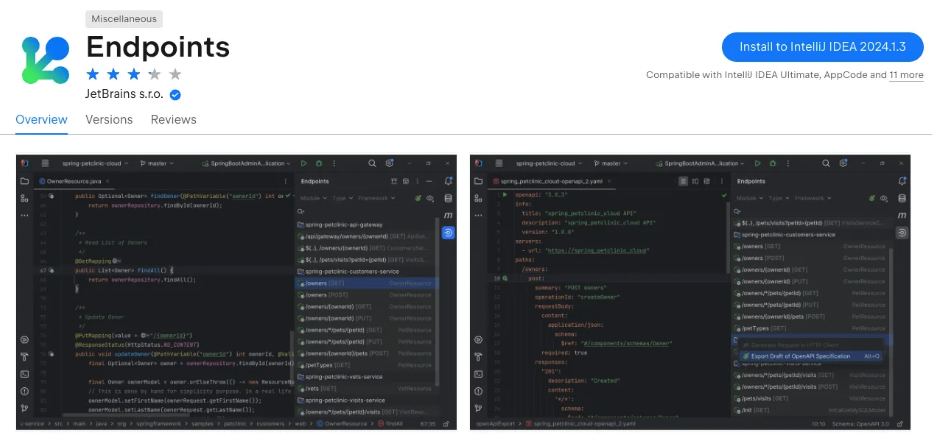932x444 pixels.
Task: Open Project folder tool window in left screenshot
Action: point(24,181)
